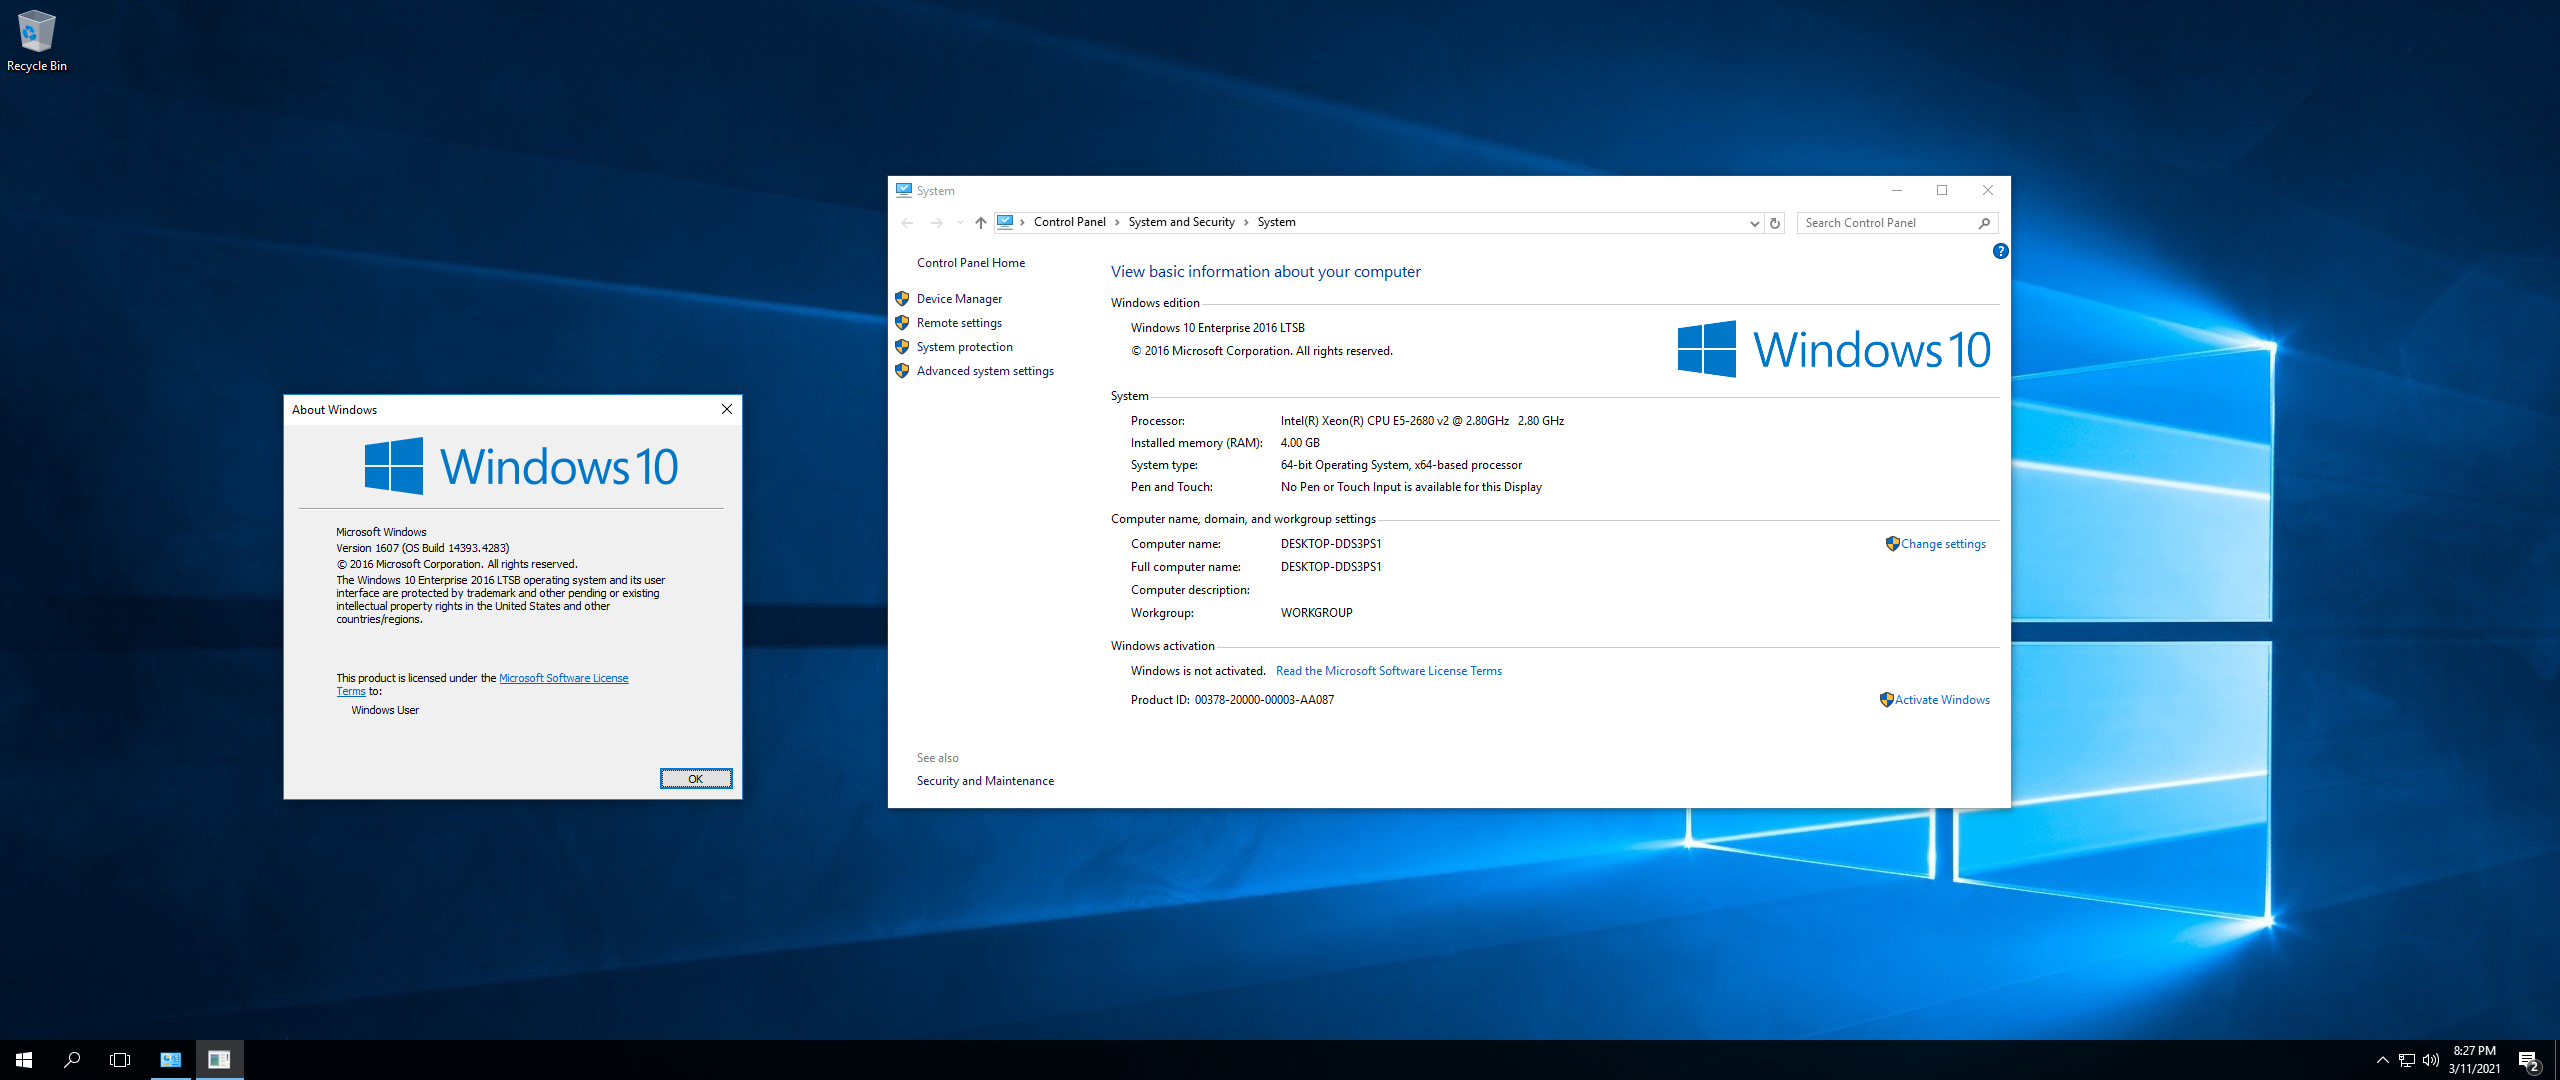Viewport: 2560px width, 1080px height.
Task: Click the Remote settings shield icon
Action: tap(902, 323)
